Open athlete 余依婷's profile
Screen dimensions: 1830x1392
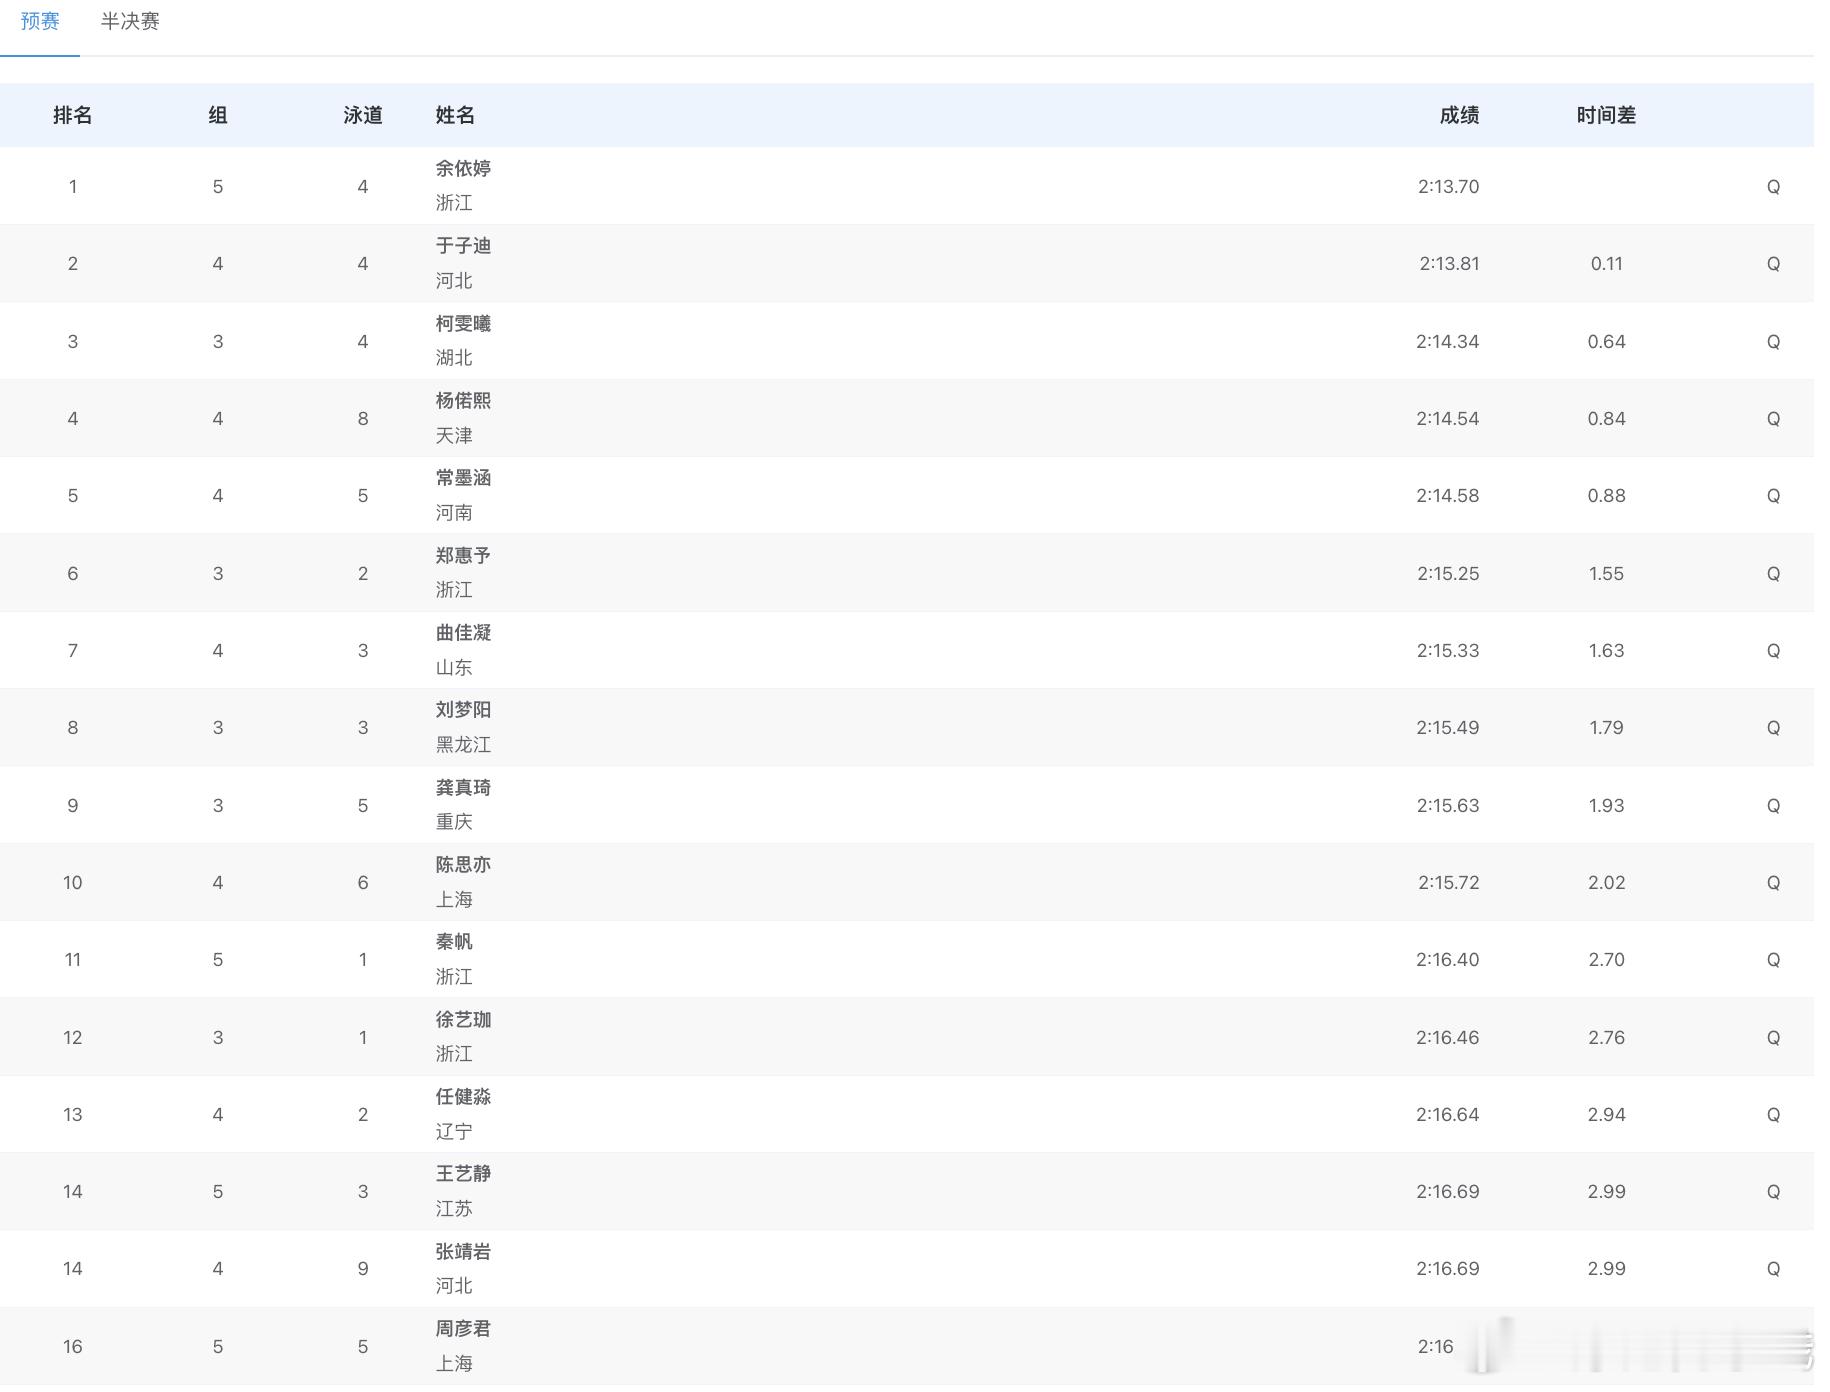point(460,169)
